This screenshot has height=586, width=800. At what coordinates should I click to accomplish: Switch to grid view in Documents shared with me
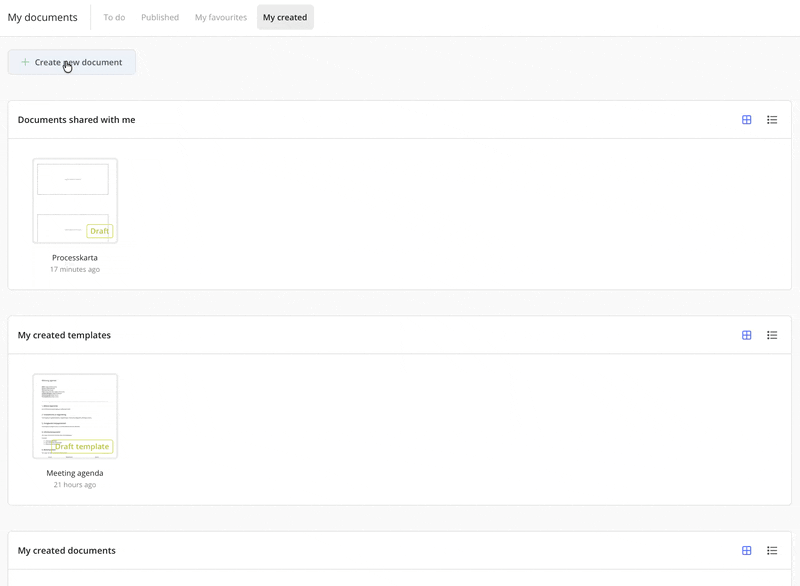click(x=746, y=120)
